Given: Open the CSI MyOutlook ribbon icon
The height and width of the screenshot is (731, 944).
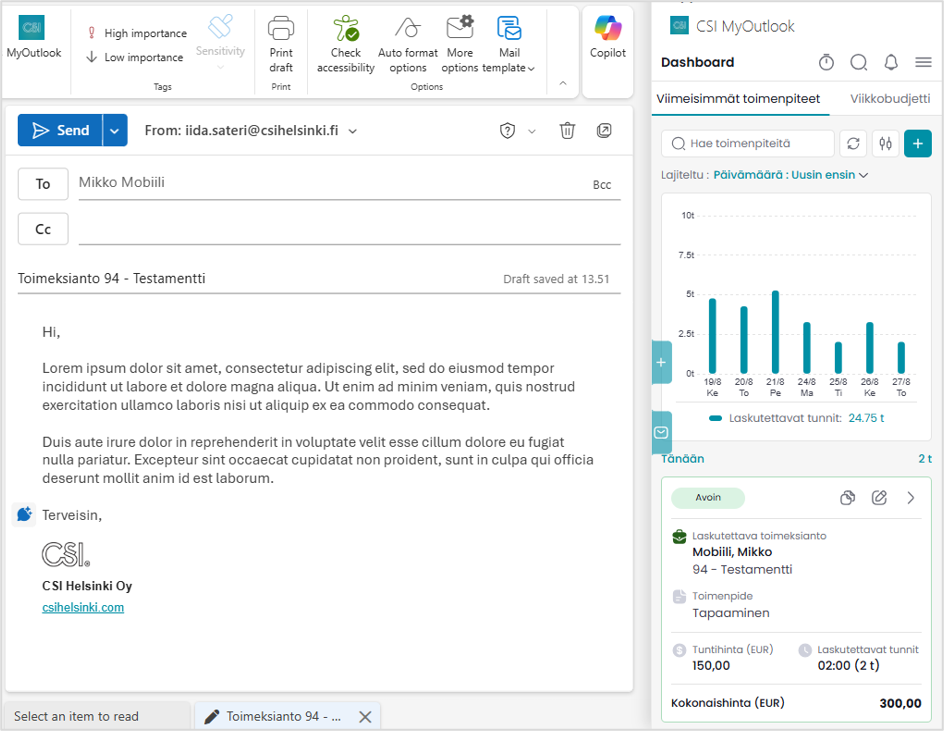Looking at the screenshot, I should pyautogui.click(x=33, y=37).
